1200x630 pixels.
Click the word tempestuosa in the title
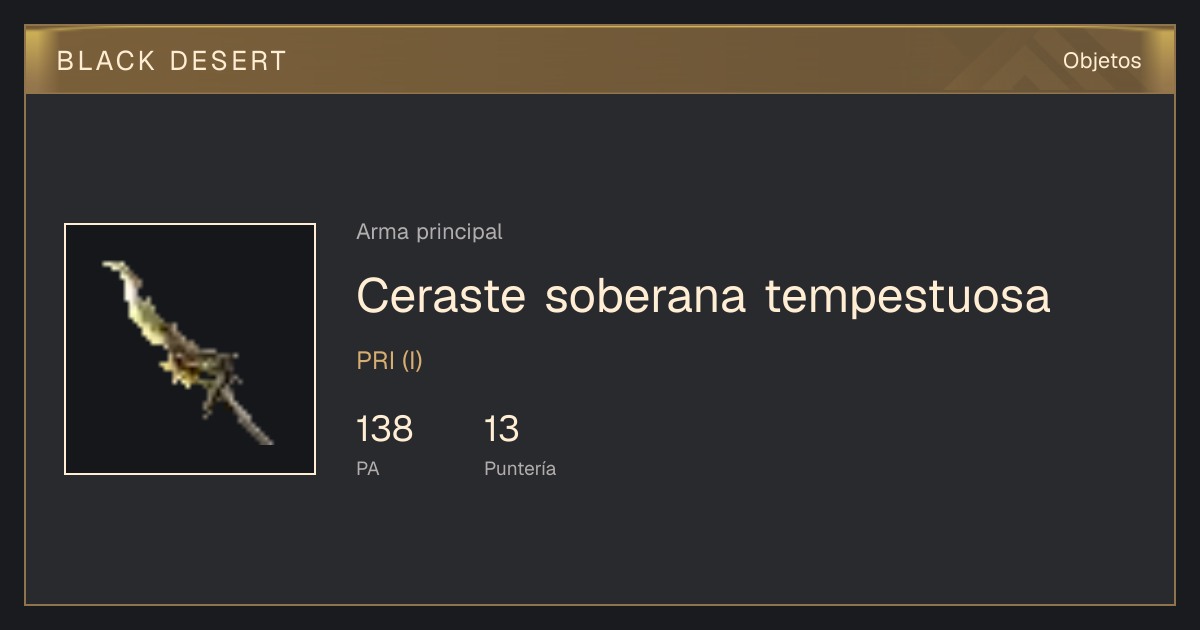[908, 297]
